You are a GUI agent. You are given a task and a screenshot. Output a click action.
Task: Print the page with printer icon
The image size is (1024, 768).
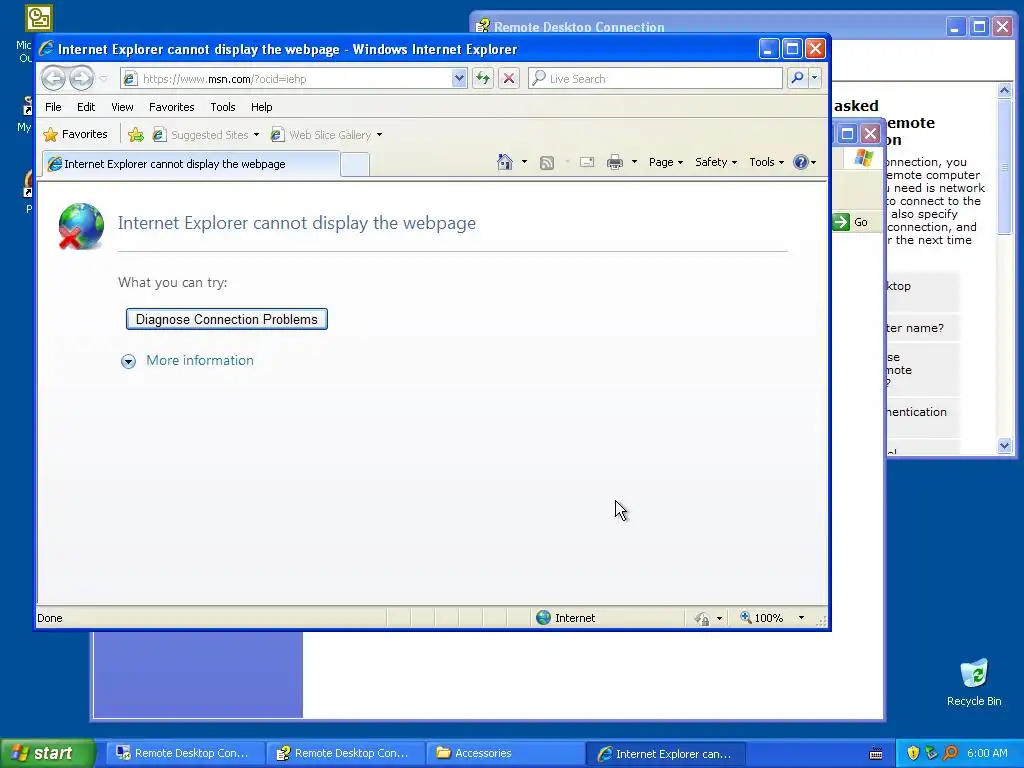(x=615, y=162)
